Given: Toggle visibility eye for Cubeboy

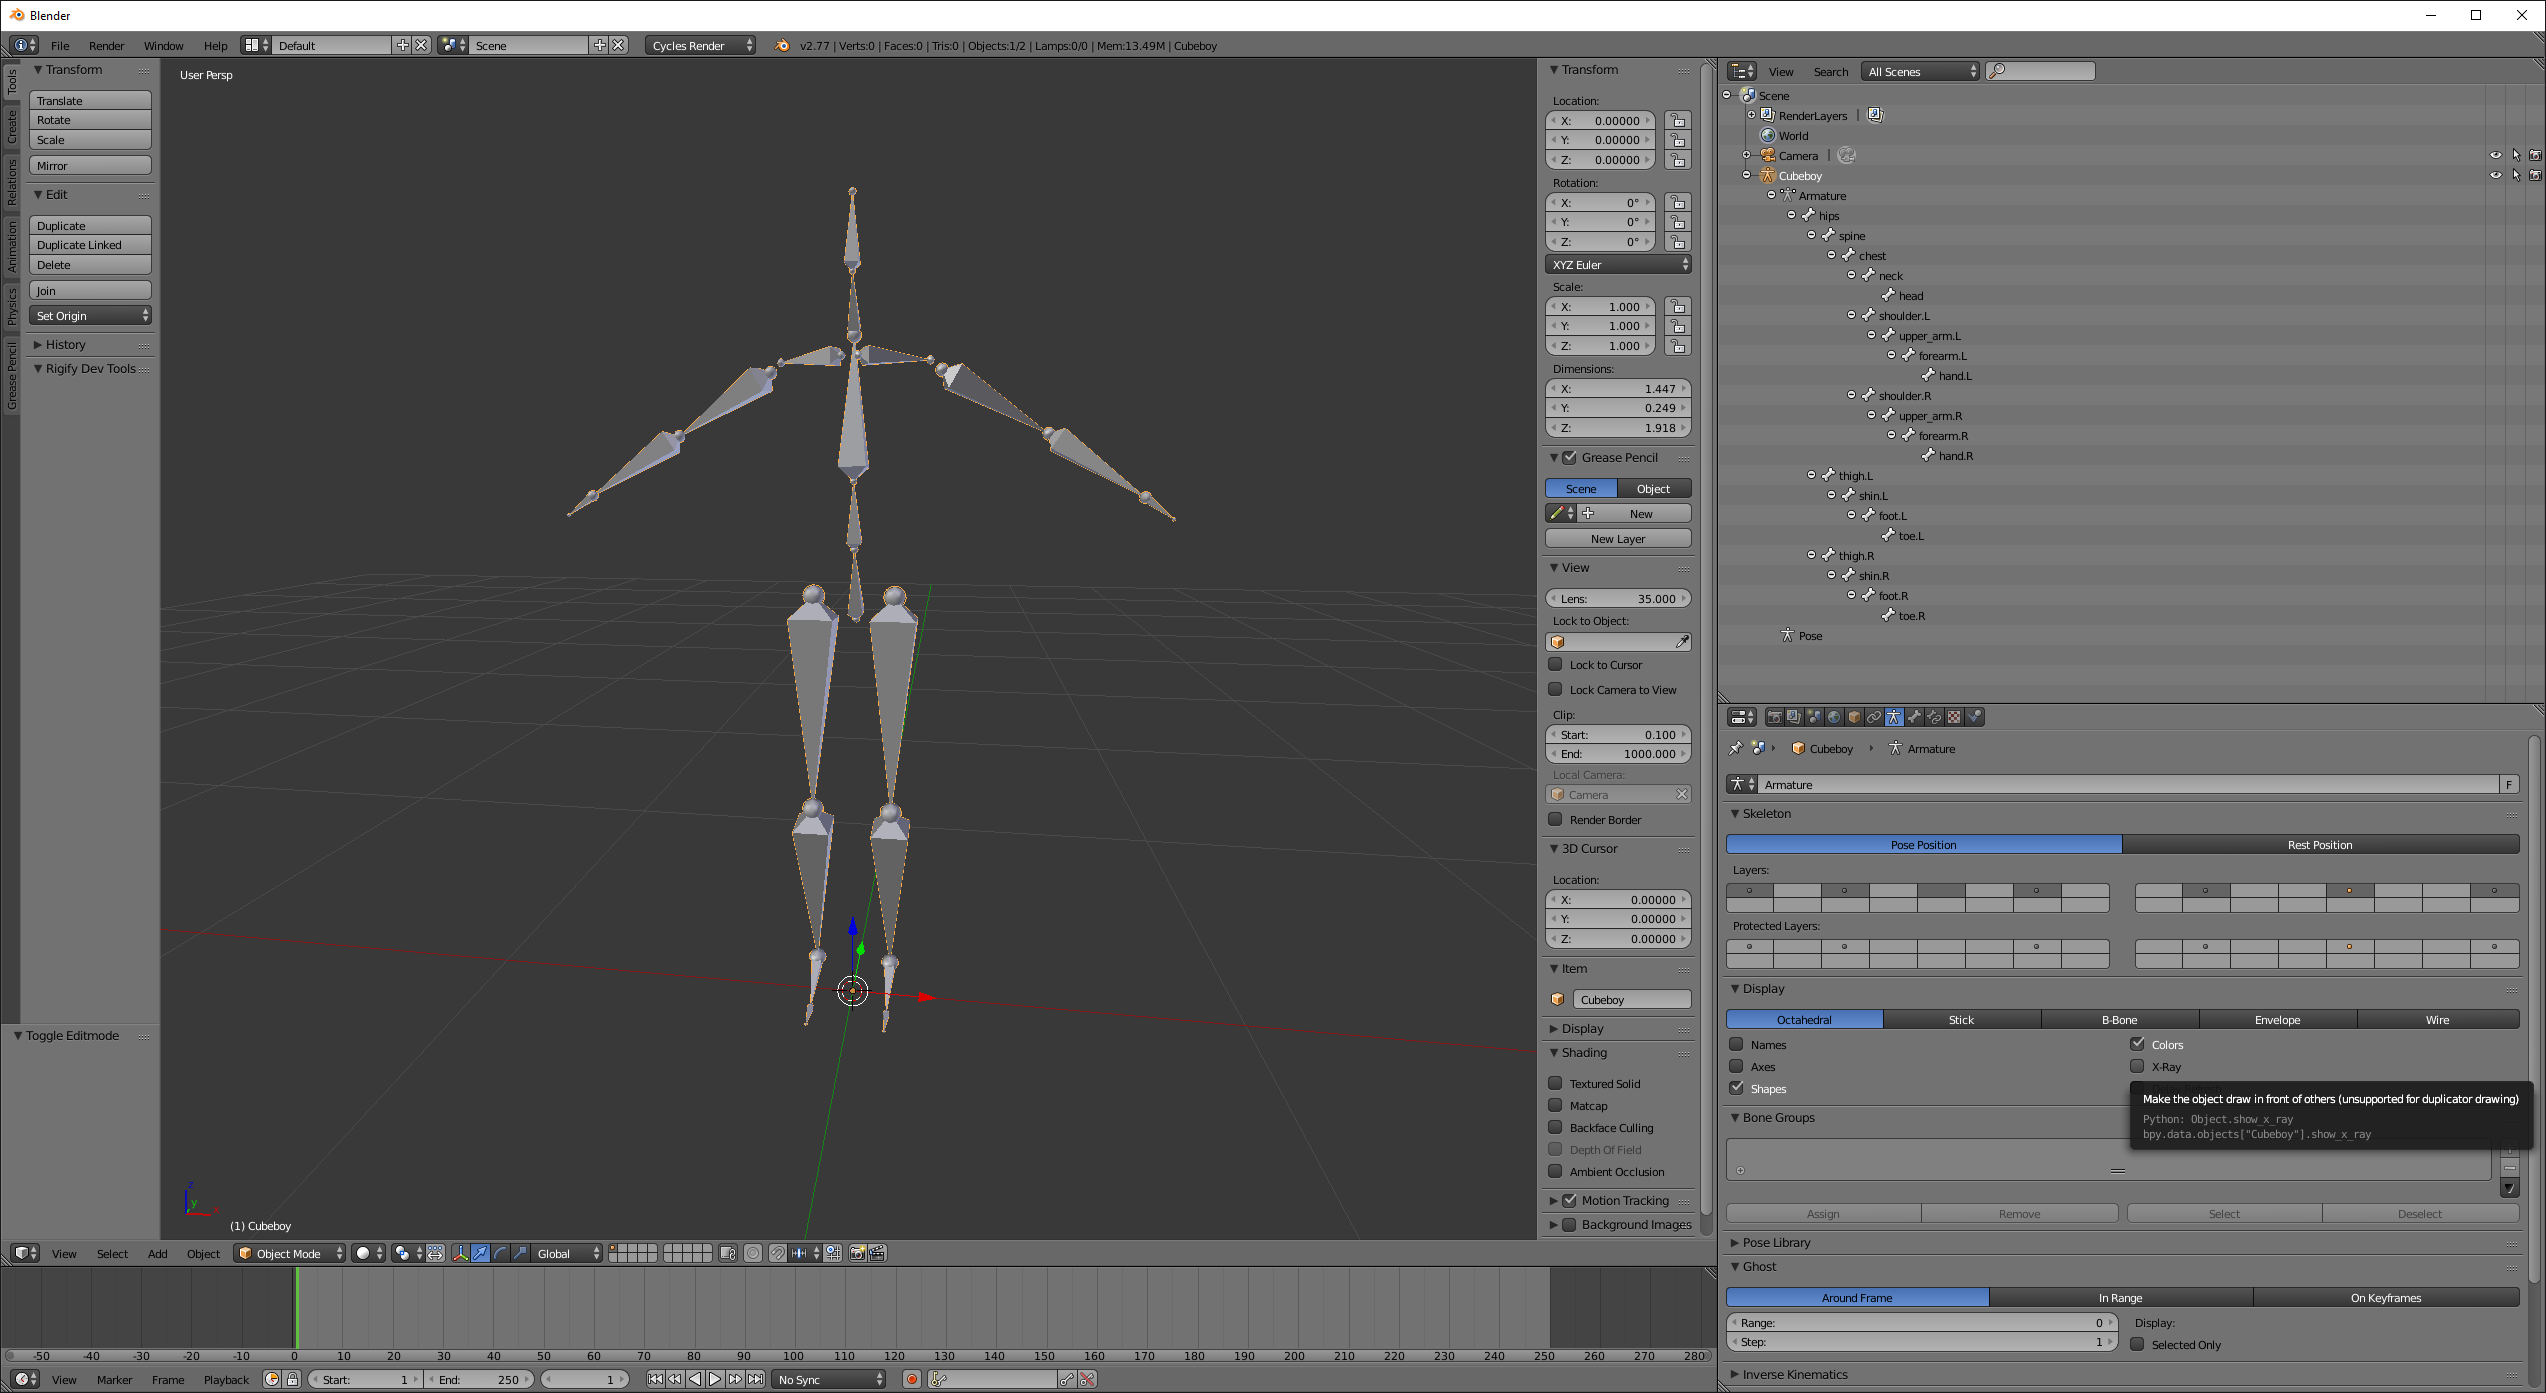Looking at the screenshot, I should (2495, 175).
